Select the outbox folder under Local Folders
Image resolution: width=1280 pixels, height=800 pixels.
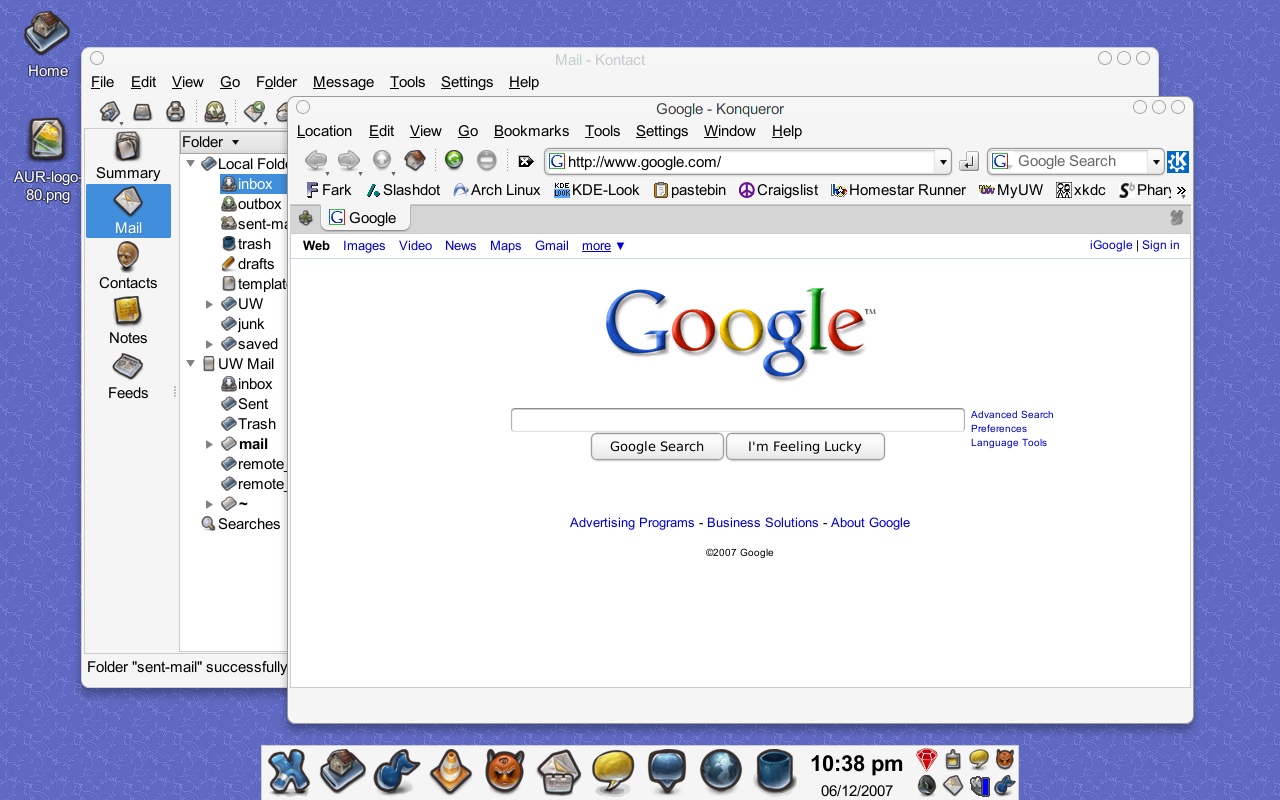coord(253,204)
